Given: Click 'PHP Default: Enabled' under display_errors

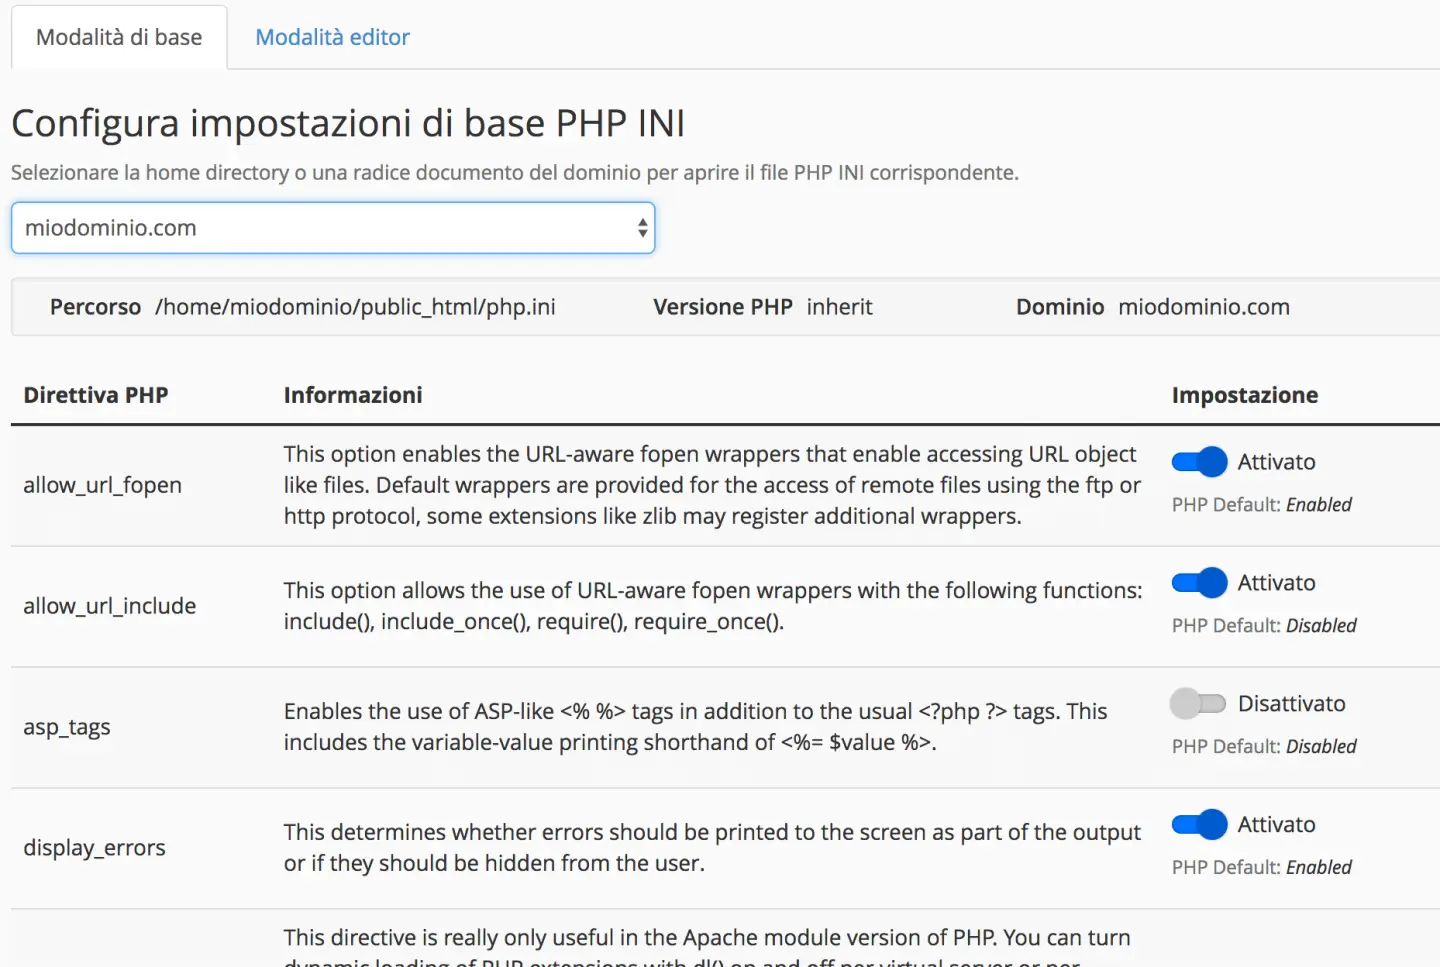Looking at the screenshot, I should [1262, 868].
